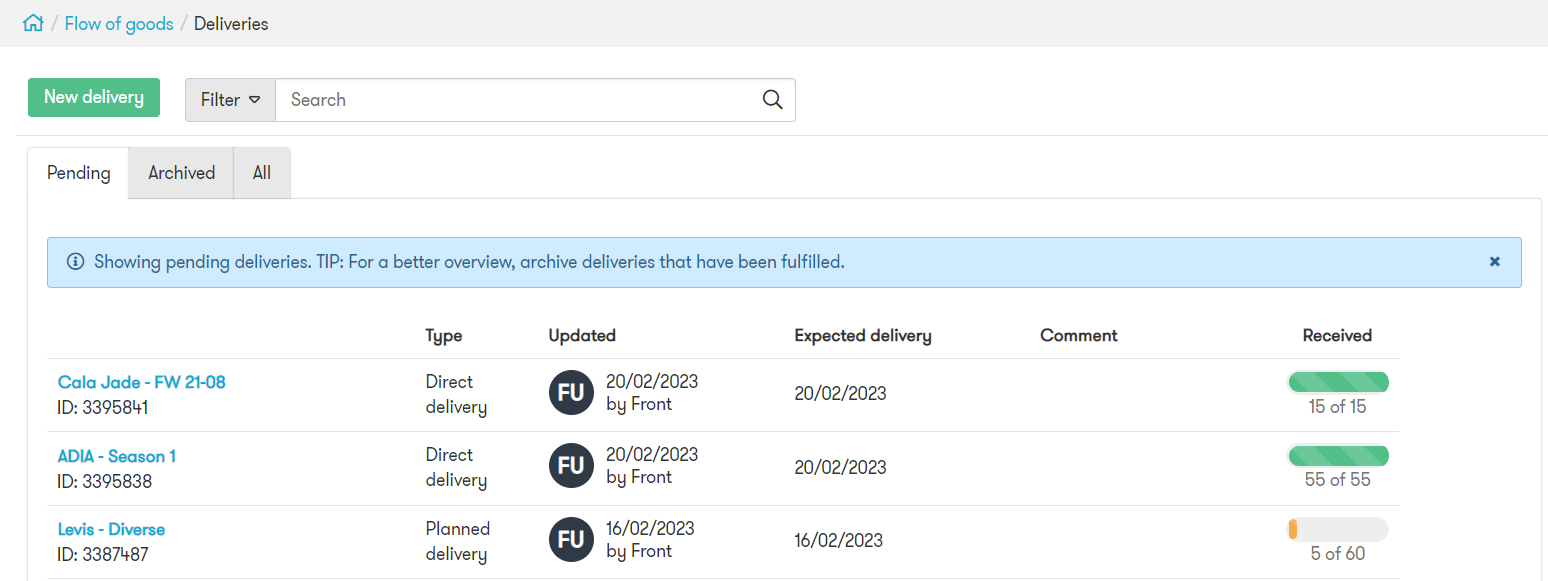The height and width of the screenshot is (581, 1548).
Task: Click the FU avatar on the Levis row
Action: click(571, 539)
